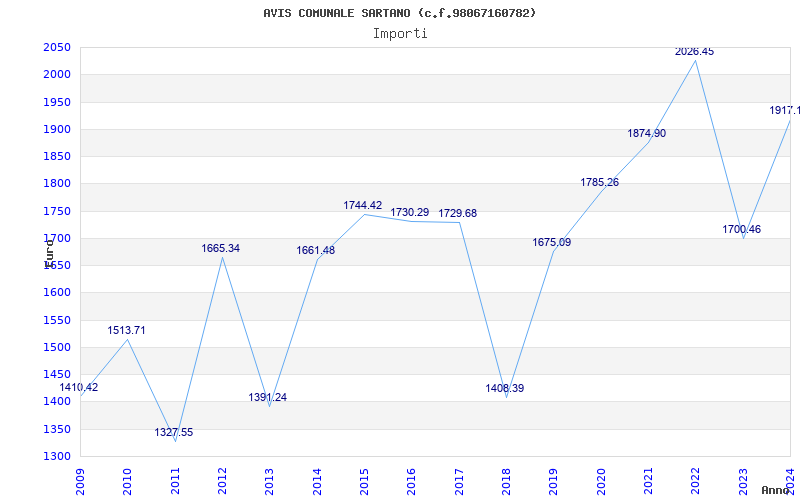Click the 2013 data label 1391.24
The height and width of the screenshot is (500, 800).
(x=268, y=397)
